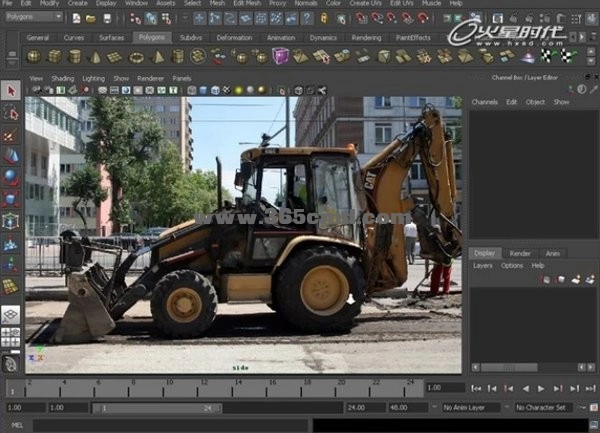600x433 pixels.
Task: Switch to Display layer mode
Action: point(485,254)
